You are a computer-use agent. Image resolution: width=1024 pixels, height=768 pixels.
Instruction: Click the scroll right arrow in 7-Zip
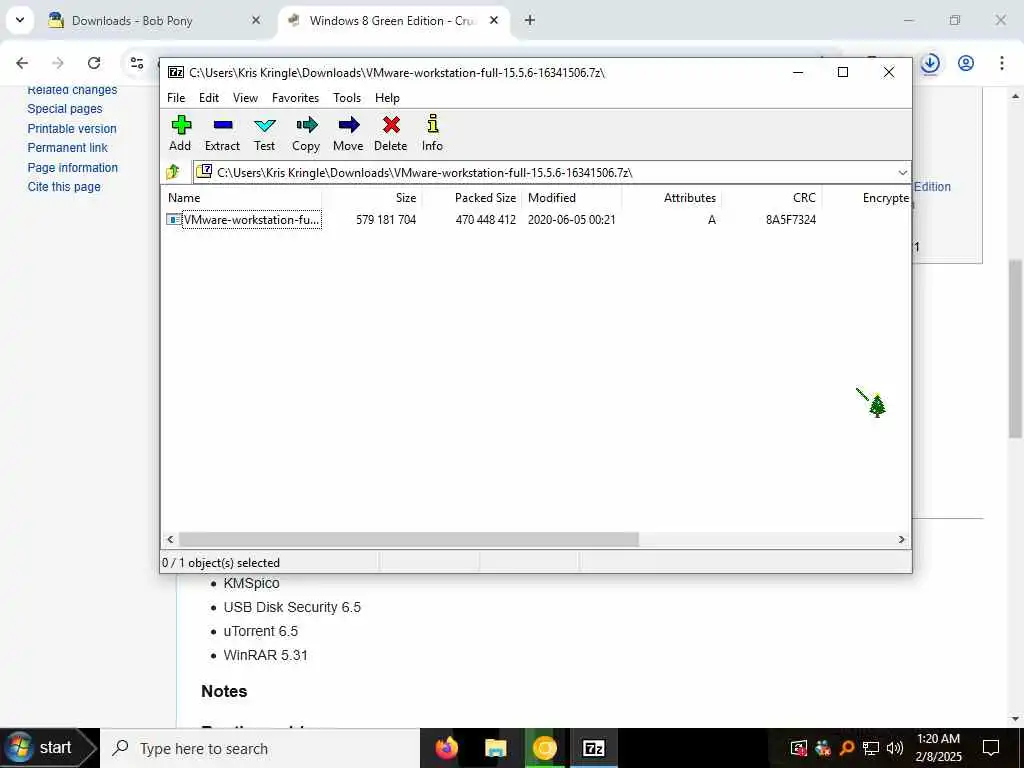(x=902, y=539)
